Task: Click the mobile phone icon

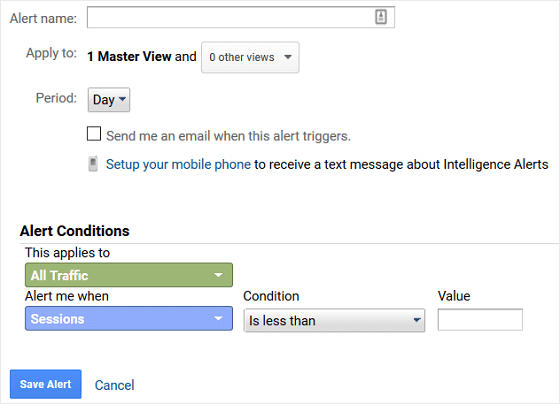Action: 93,164
